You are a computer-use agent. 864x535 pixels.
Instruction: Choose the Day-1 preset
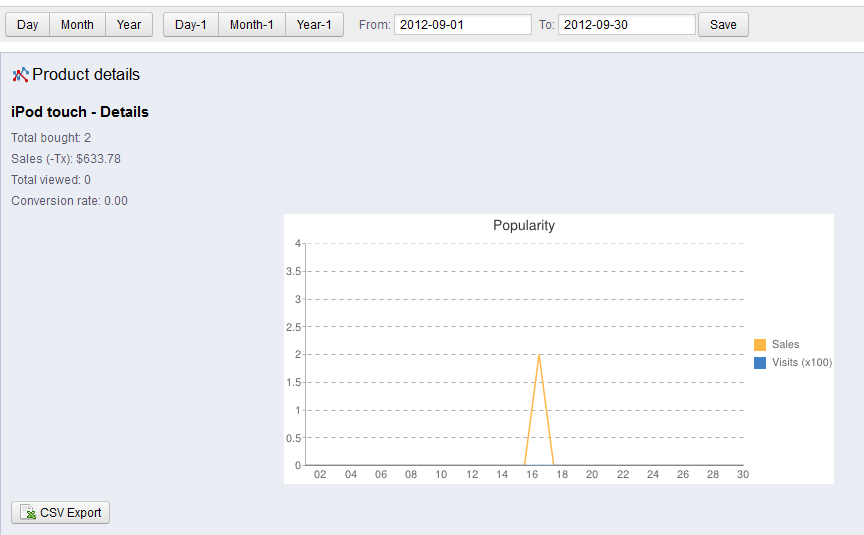pos(191,25)
